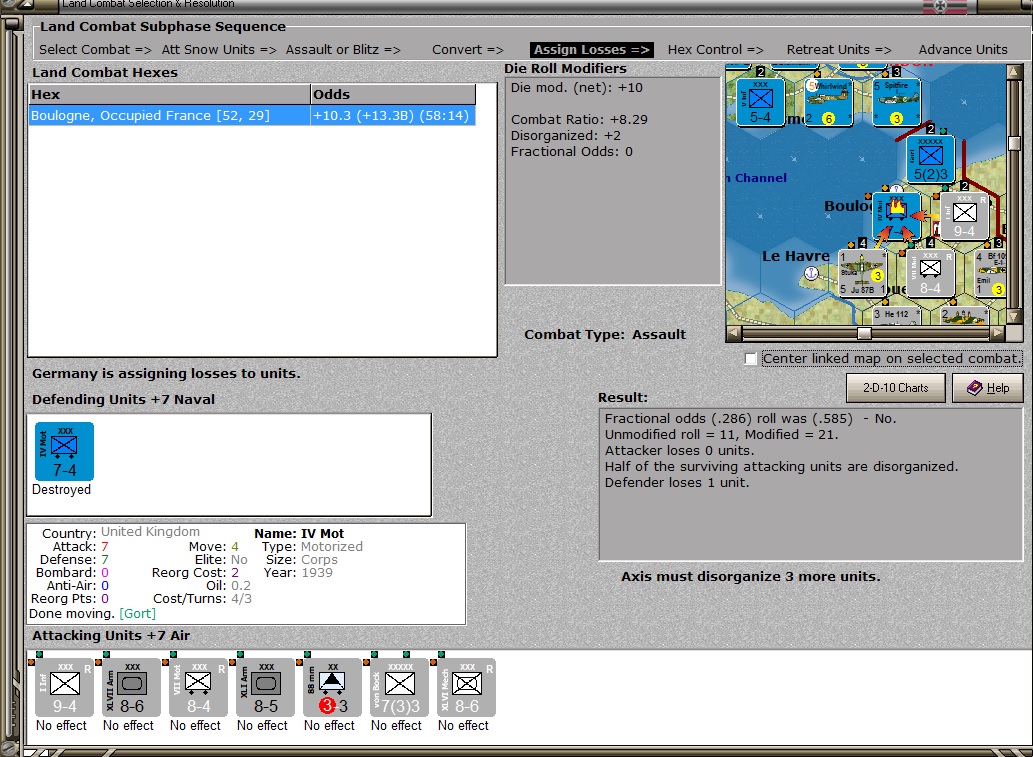
Task: Click map horizontal scrollbar right arrow
Action: point(999,333)
